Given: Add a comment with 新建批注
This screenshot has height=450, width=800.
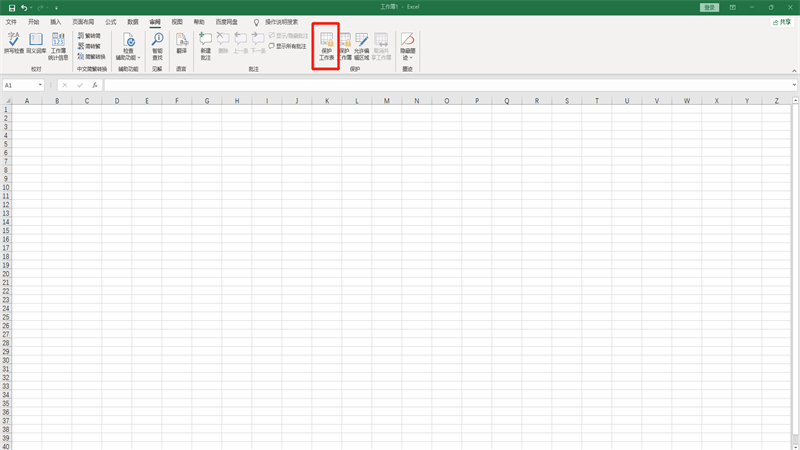Looking at the screenshot, I should tap(205, 45).
